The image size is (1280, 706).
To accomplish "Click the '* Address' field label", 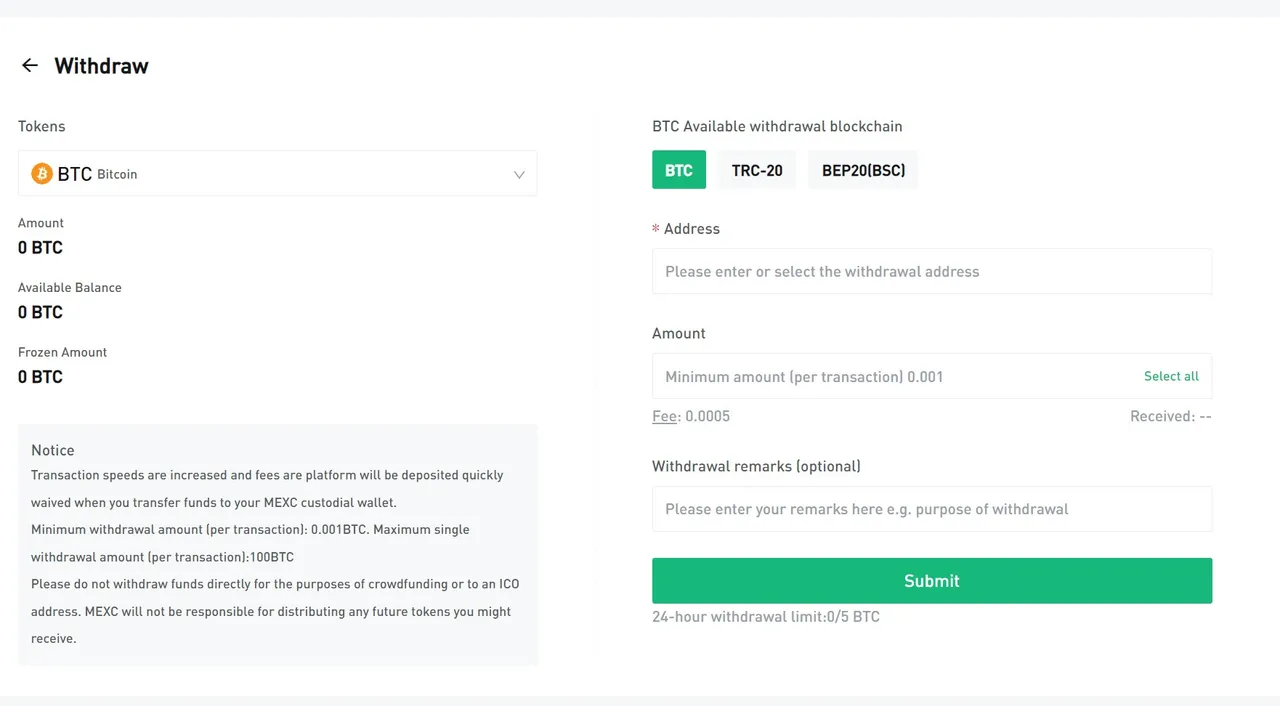I will click(x=686, y=229).
